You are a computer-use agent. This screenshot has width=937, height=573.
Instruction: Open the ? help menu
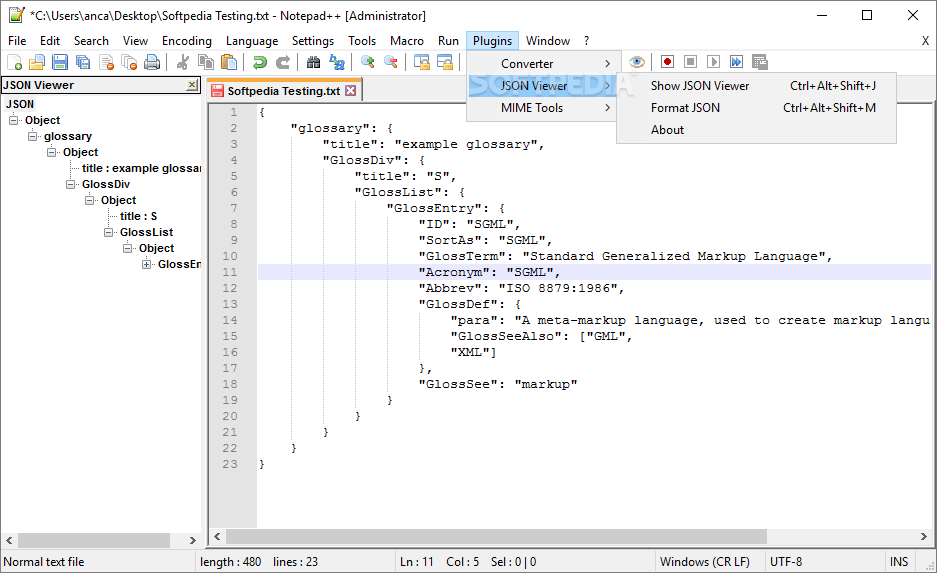point(586,41)
